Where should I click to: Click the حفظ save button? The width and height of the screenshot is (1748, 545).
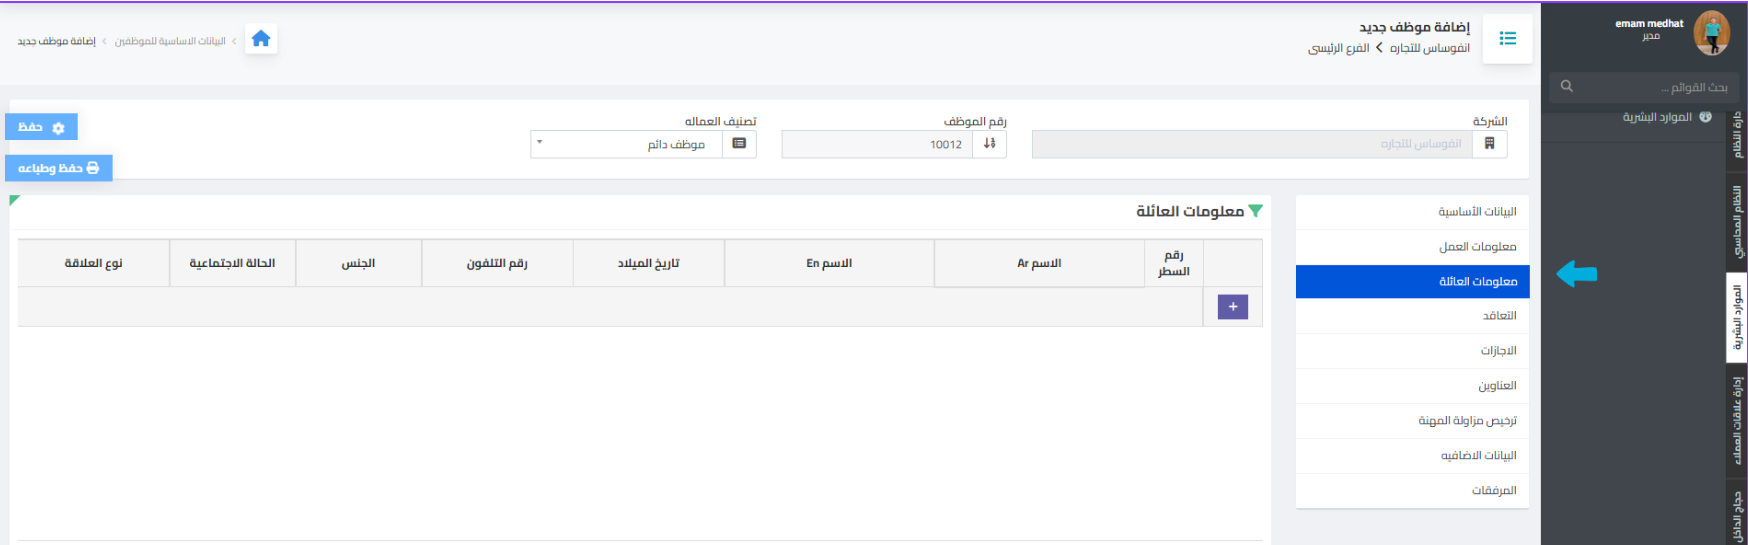click(x=41, y=127)
